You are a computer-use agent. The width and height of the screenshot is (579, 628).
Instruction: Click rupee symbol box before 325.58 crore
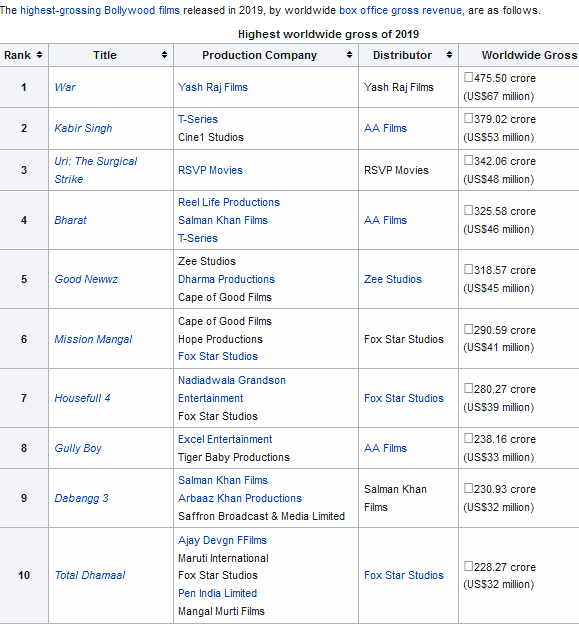pyautogui.click(x=468, y=210)
